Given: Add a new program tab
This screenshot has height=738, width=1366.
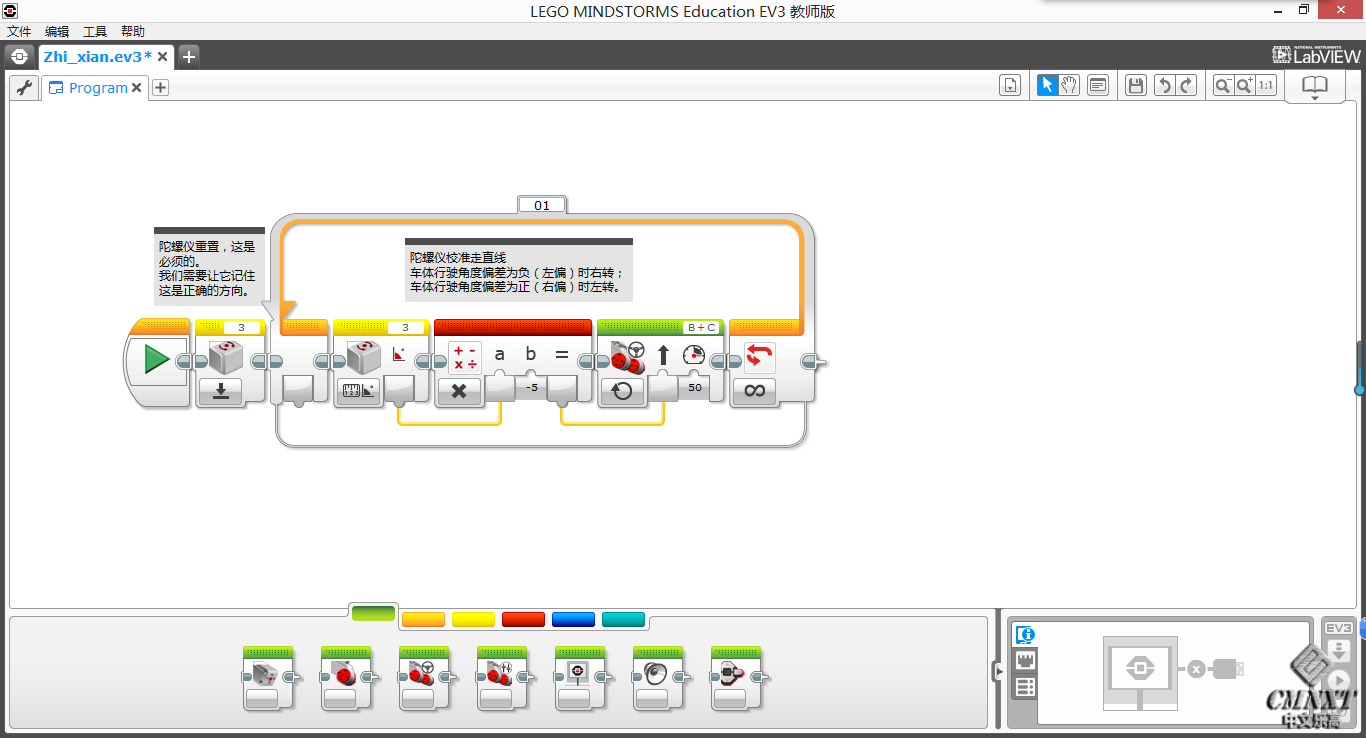Looking at the screenshot, I should (x=160, y=88).
